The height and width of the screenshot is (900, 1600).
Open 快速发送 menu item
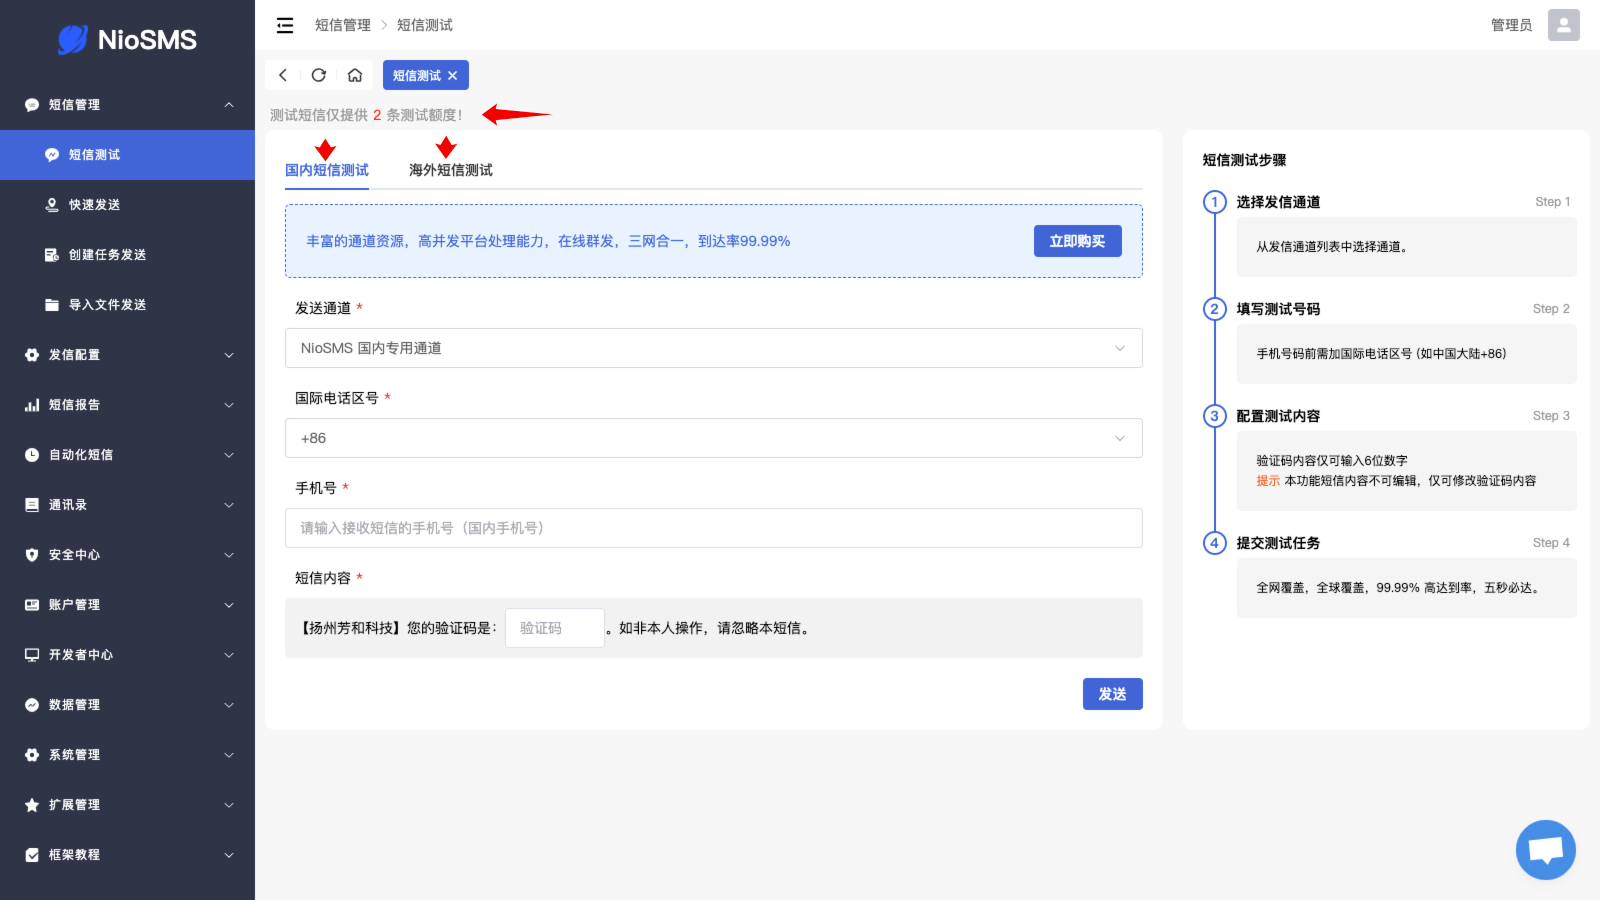point(127,205)
